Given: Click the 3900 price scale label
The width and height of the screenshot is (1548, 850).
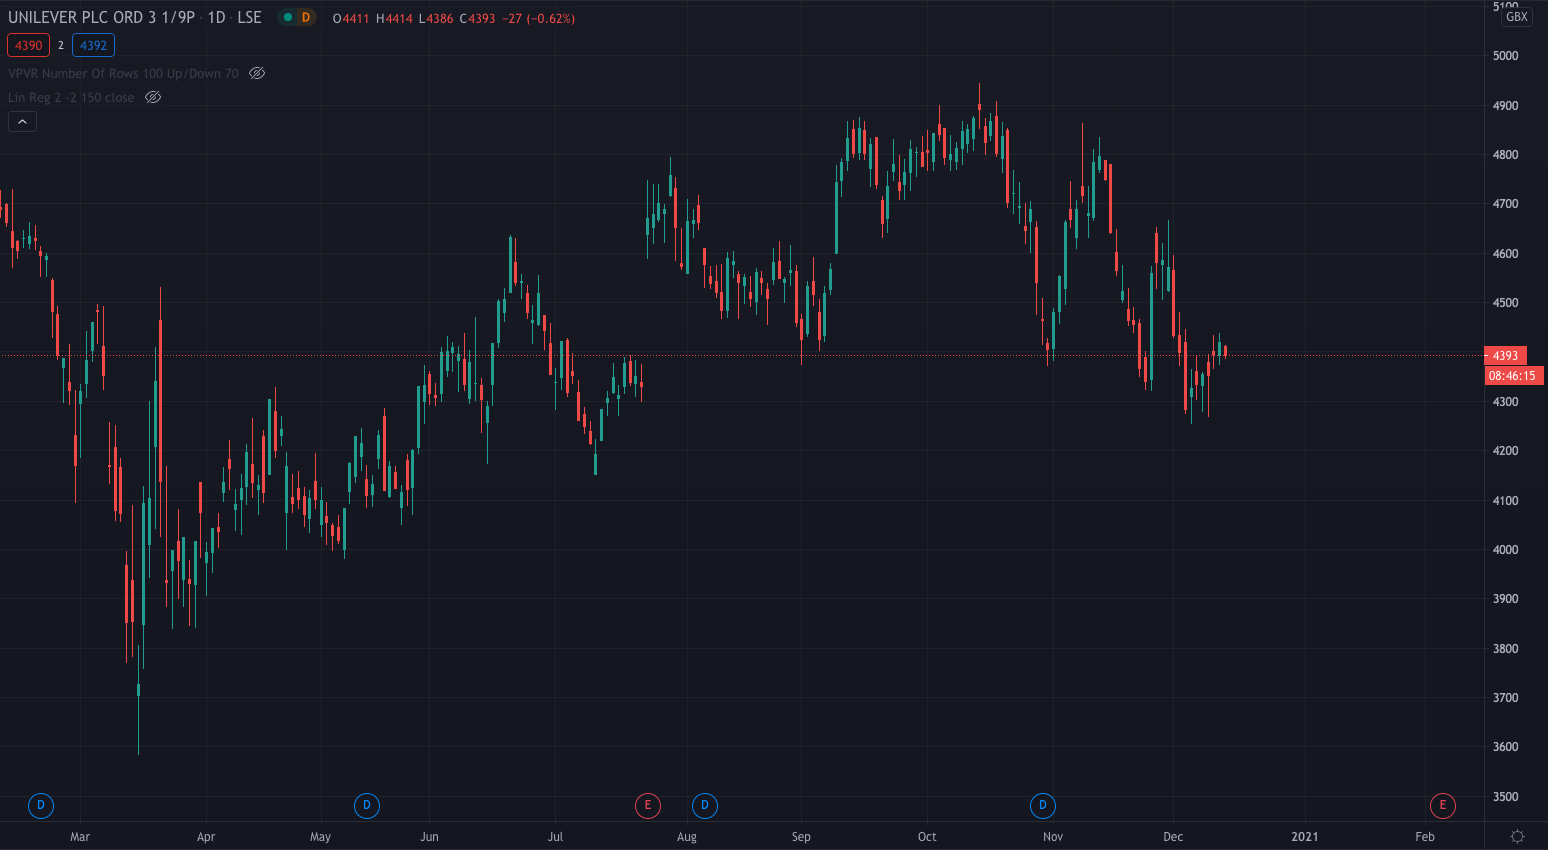Looking at the screenshot, I should click(x=1505, y=599).
